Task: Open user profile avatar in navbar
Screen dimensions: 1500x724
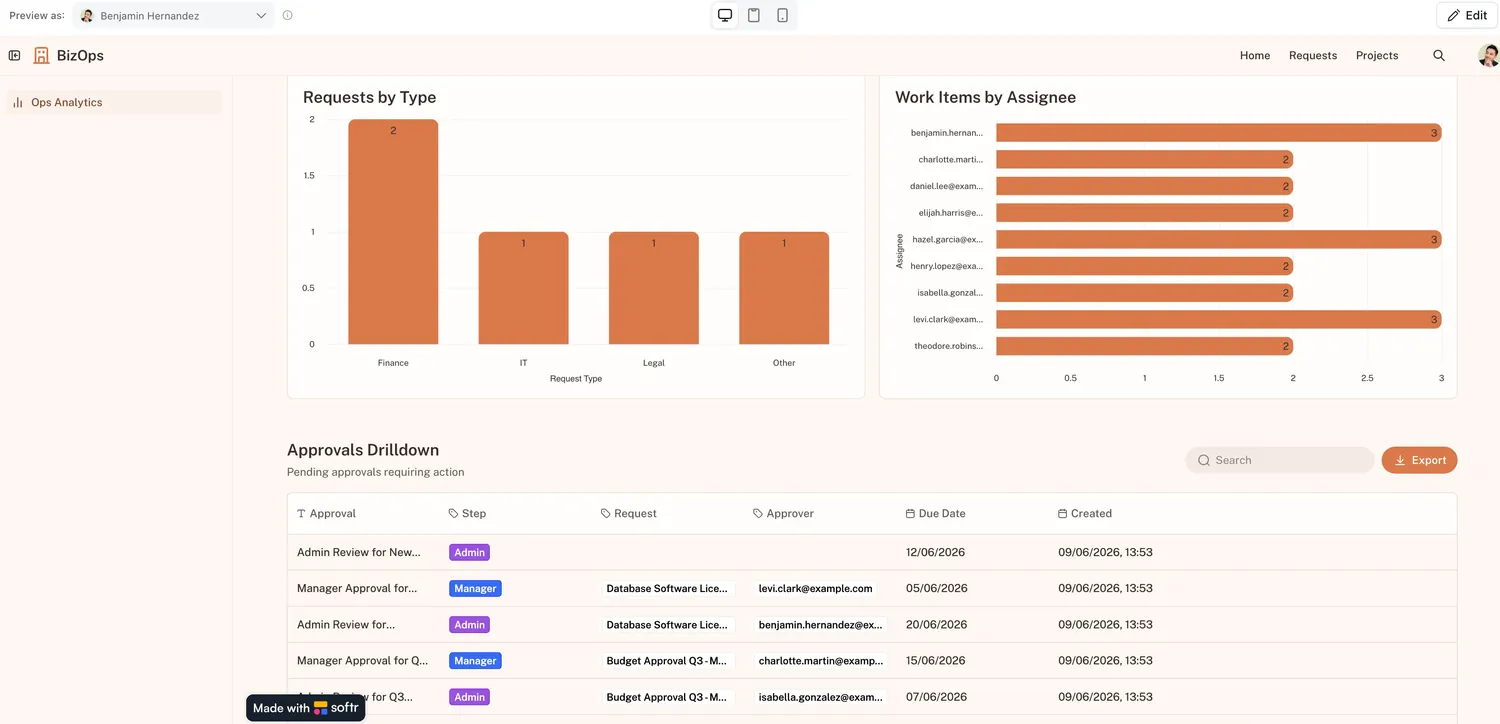Action: [1488, 56]
